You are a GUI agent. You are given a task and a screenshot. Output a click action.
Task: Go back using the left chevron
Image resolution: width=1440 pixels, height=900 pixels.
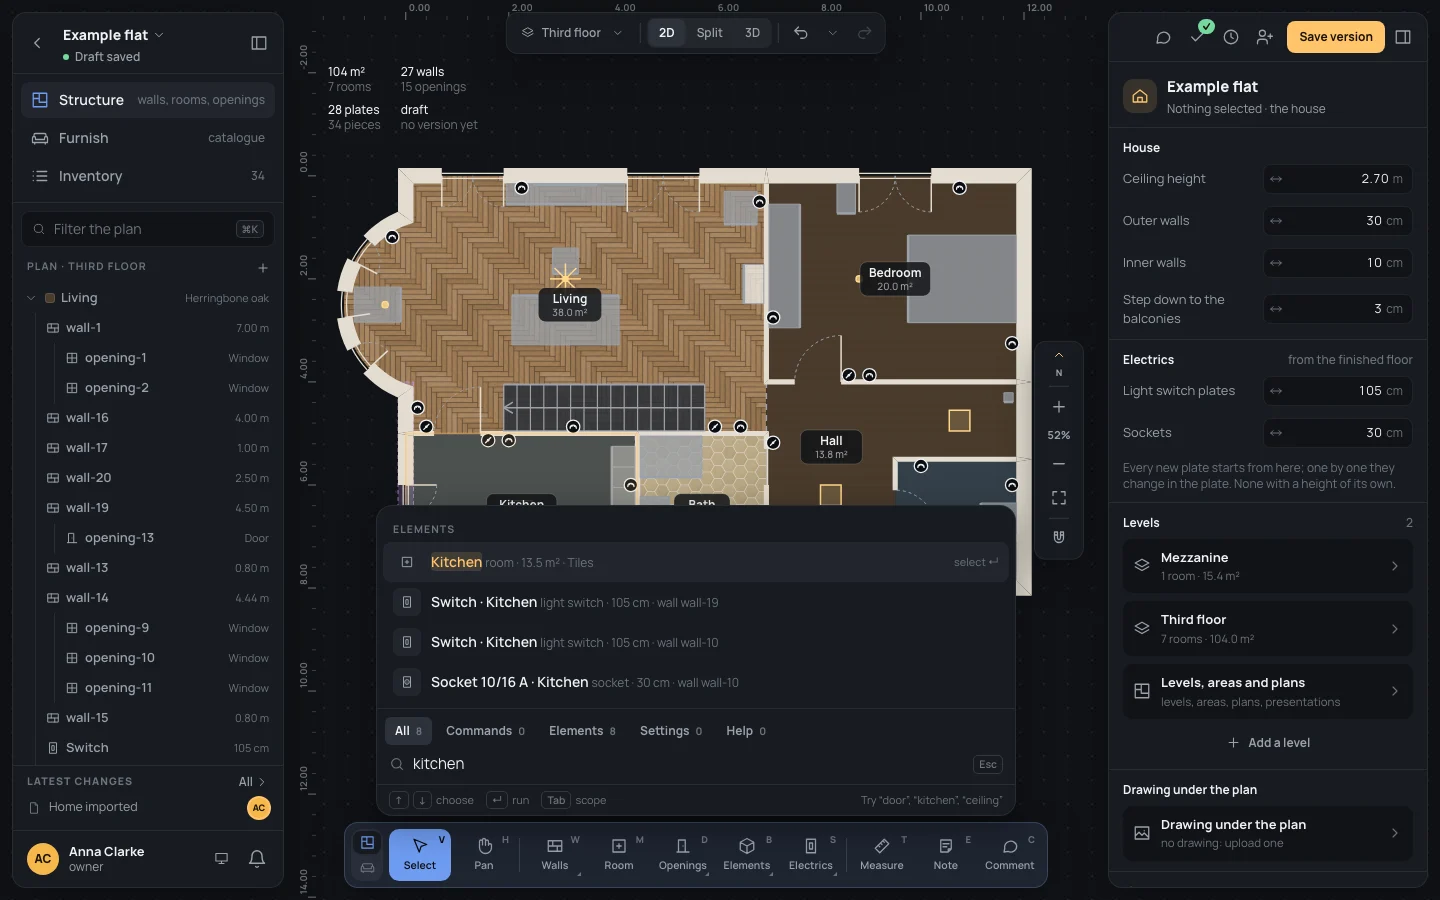(x=37, y=43)
